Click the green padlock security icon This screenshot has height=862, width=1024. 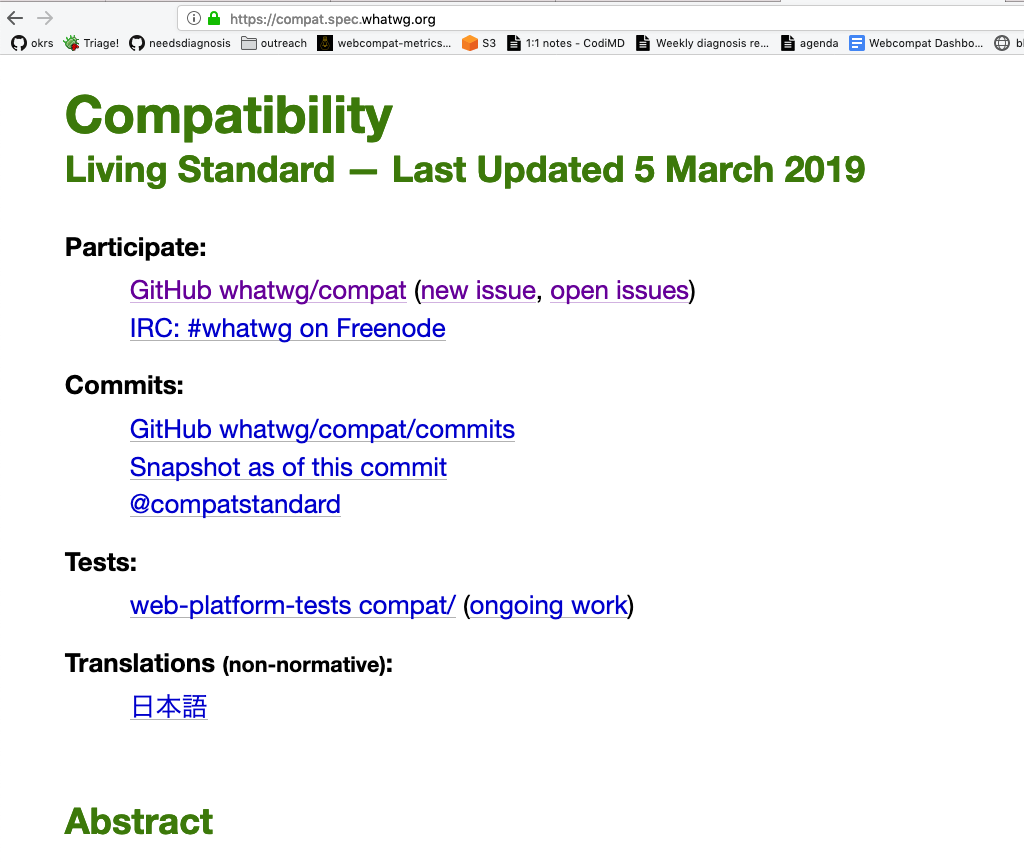click(213, 18)
